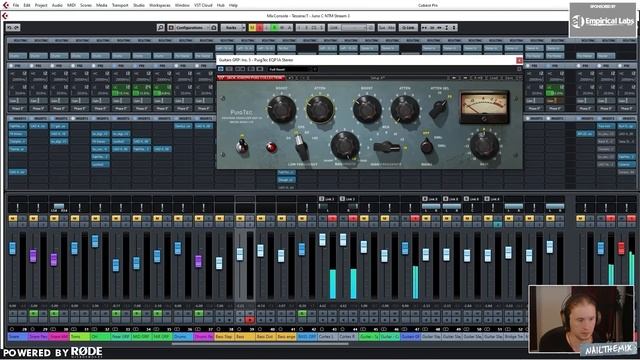
Task: Select the Toms channel name label
Action: 80,337
